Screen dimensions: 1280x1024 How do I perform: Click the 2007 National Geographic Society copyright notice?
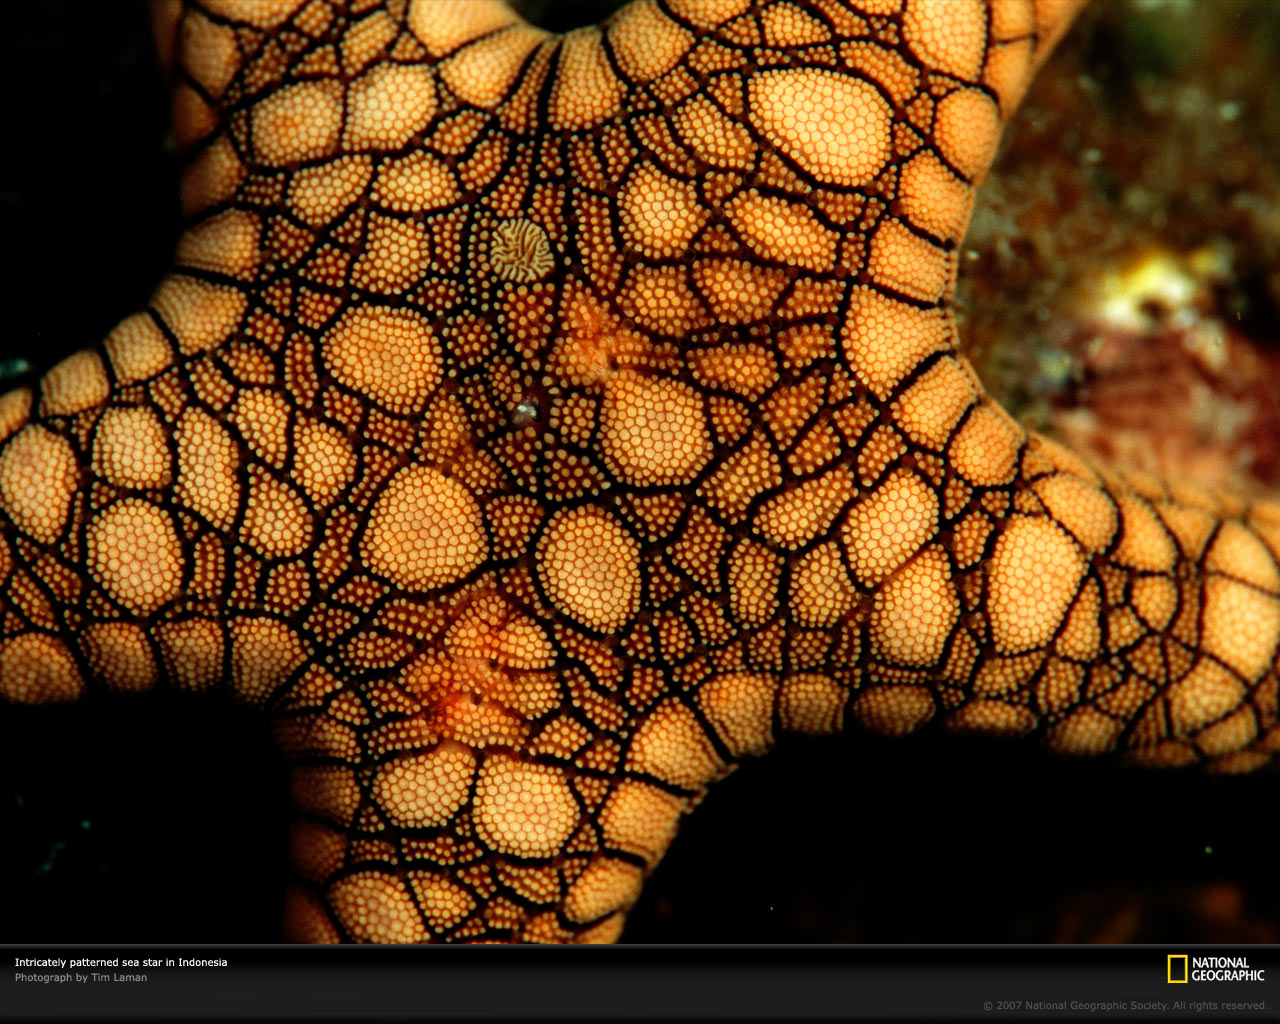click(x=1125, y=1006)
